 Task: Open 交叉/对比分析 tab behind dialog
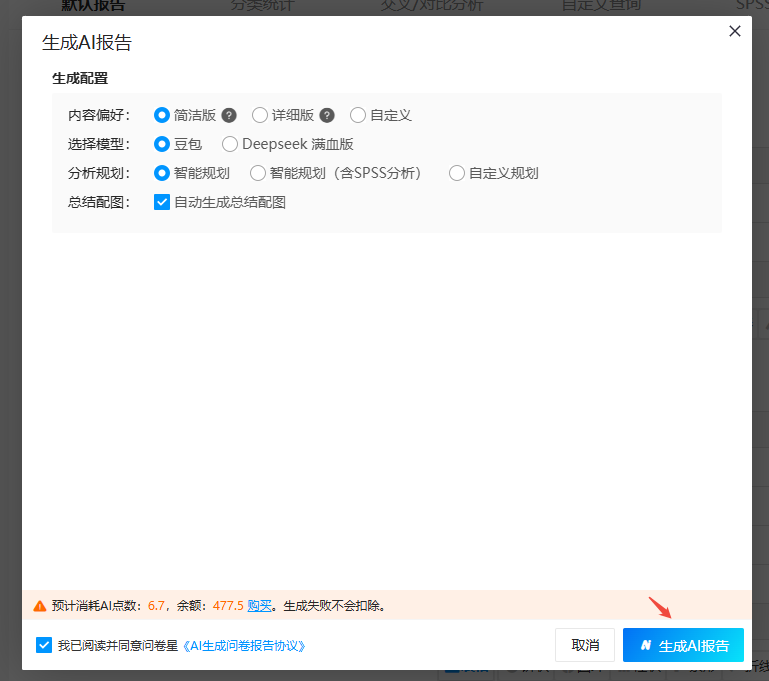pos(432,6)
